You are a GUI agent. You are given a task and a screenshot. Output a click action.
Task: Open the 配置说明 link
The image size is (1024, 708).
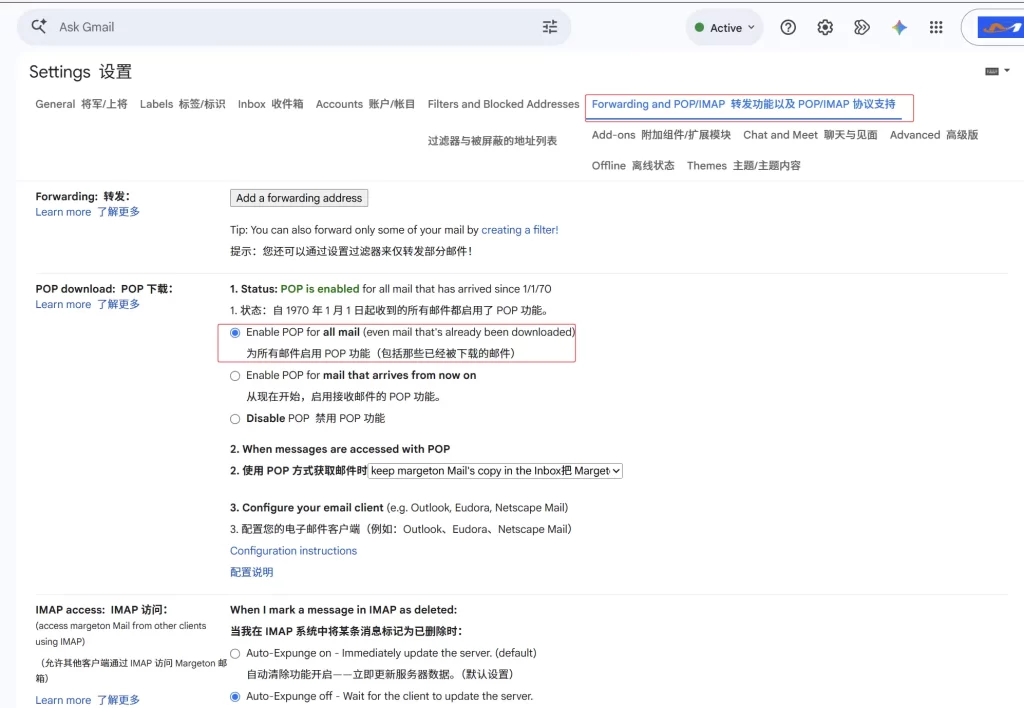(251, 572)
